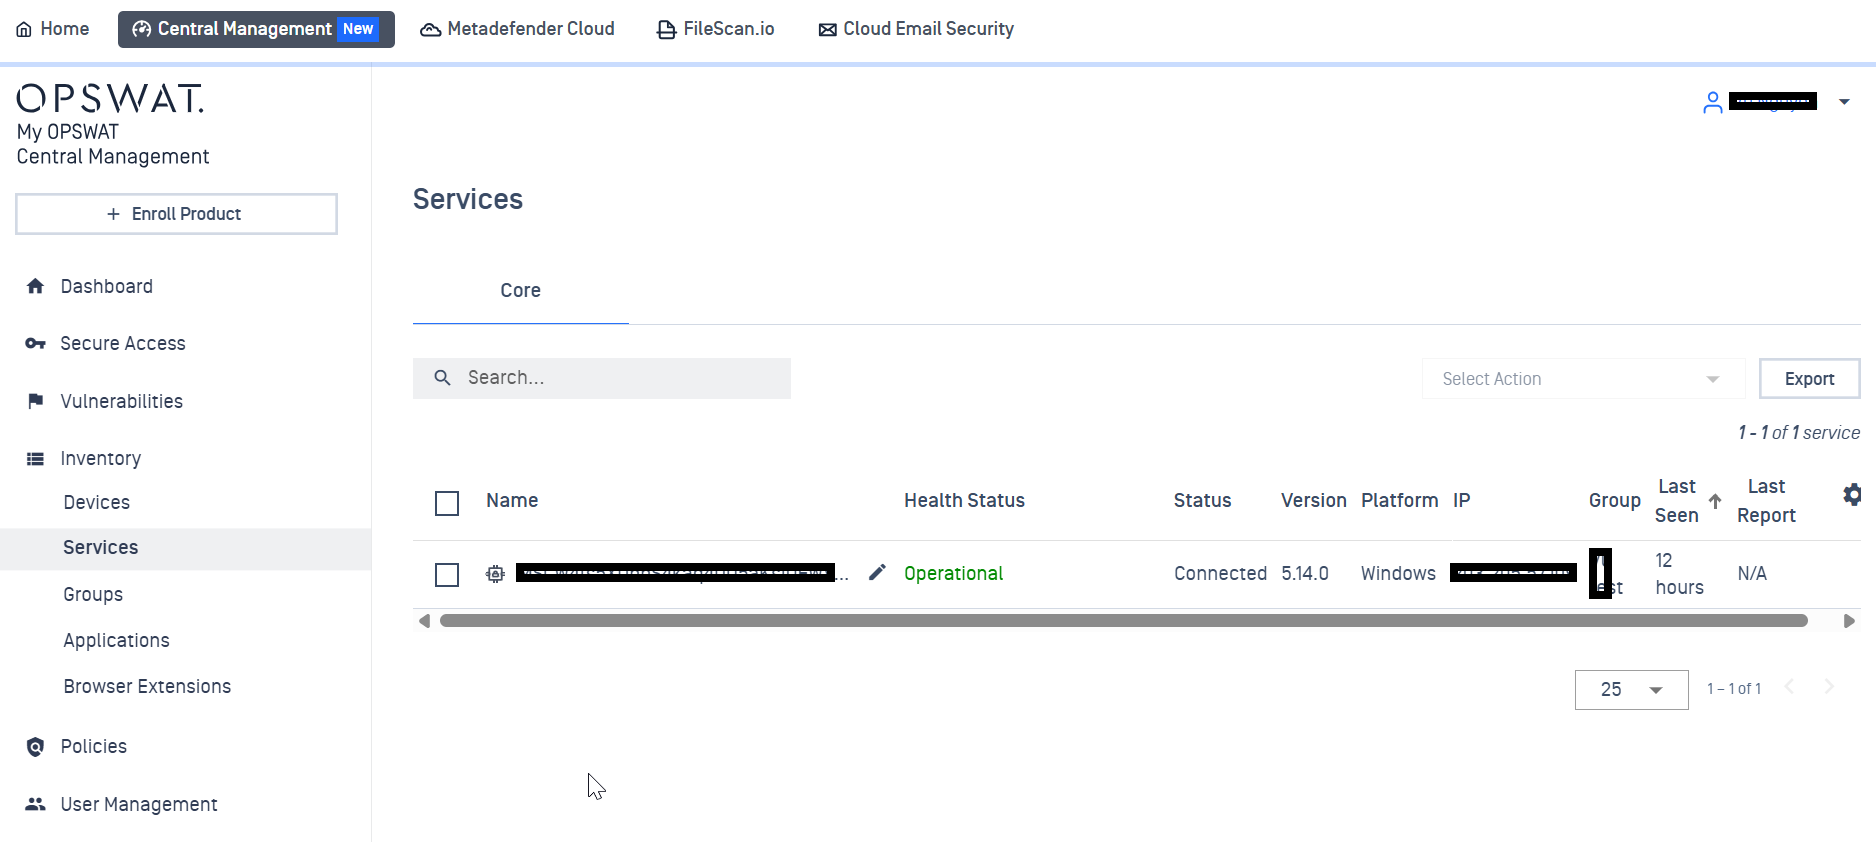Open Browser Extensions under Inventory
This screenshot has width=1876, height=842.
pos(147,686)
